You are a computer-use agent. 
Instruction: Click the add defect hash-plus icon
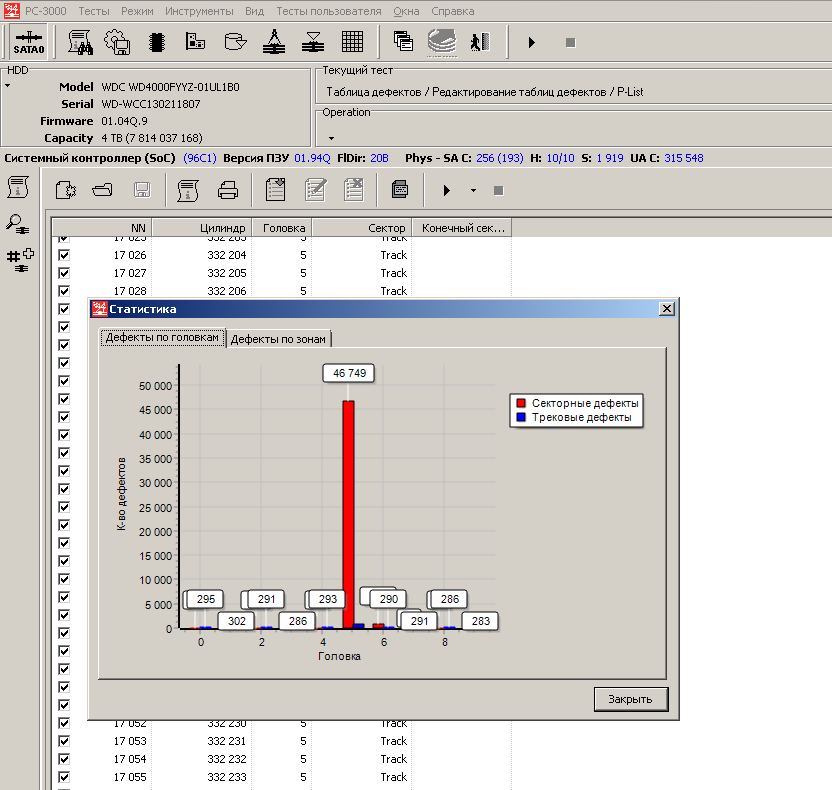pos(20,261)
